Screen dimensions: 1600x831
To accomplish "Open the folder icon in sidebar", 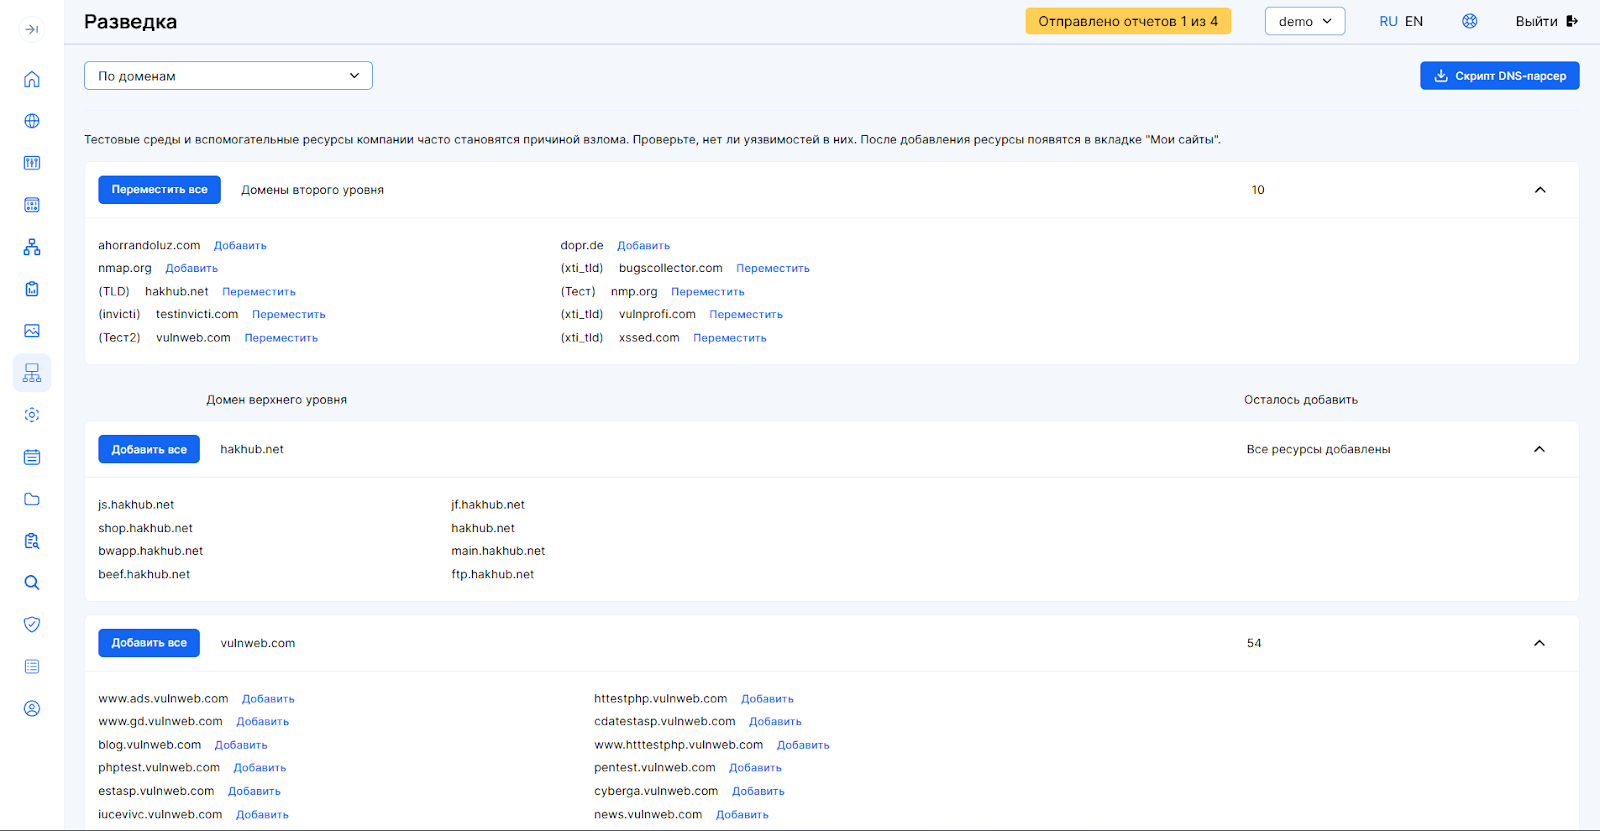I will tap(32, 499).
